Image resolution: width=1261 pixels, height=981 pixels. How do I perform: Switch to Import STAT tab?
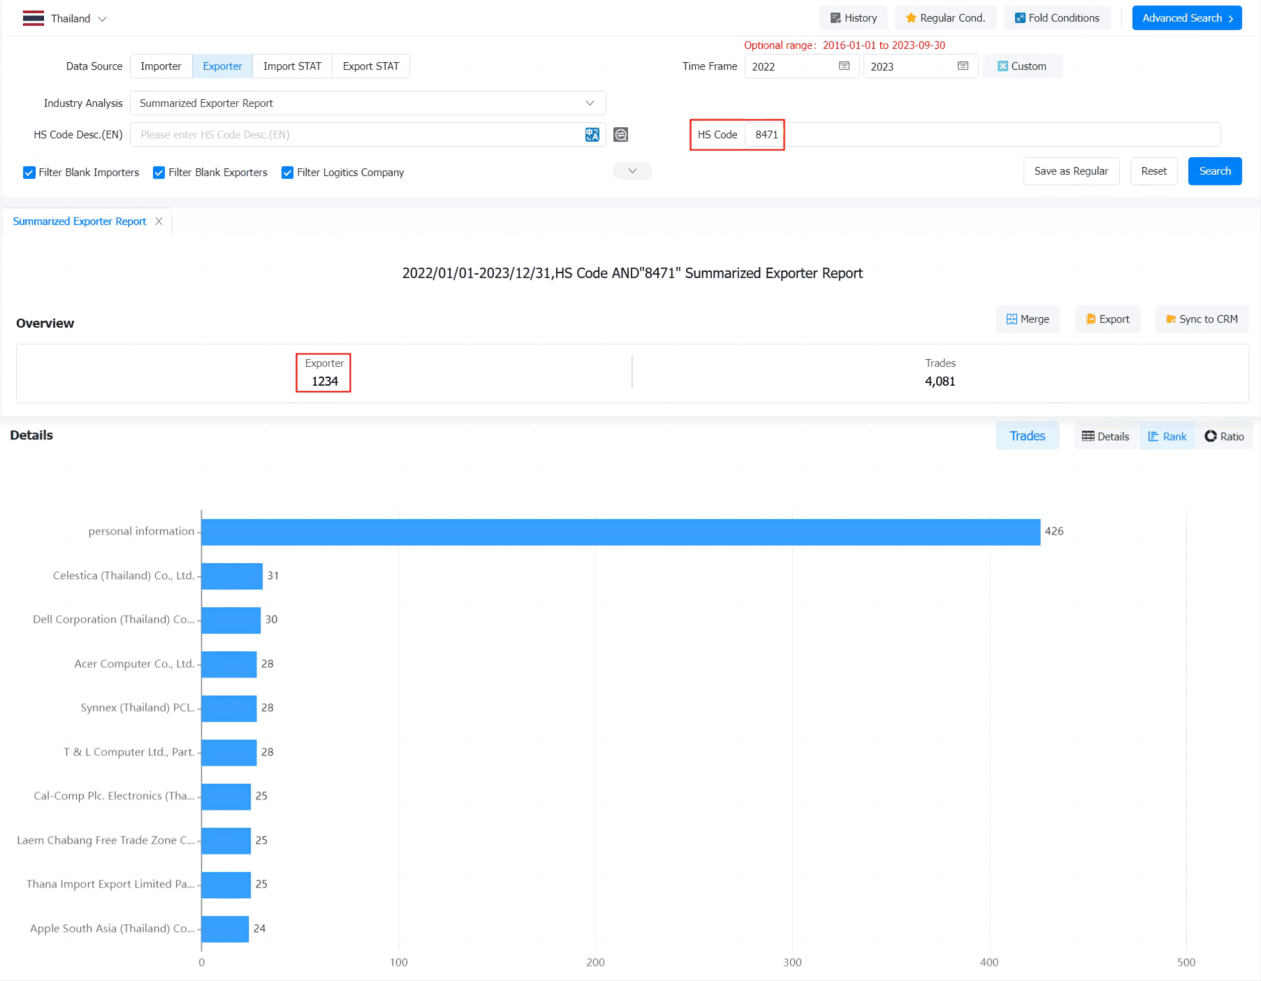coord(292,66)
